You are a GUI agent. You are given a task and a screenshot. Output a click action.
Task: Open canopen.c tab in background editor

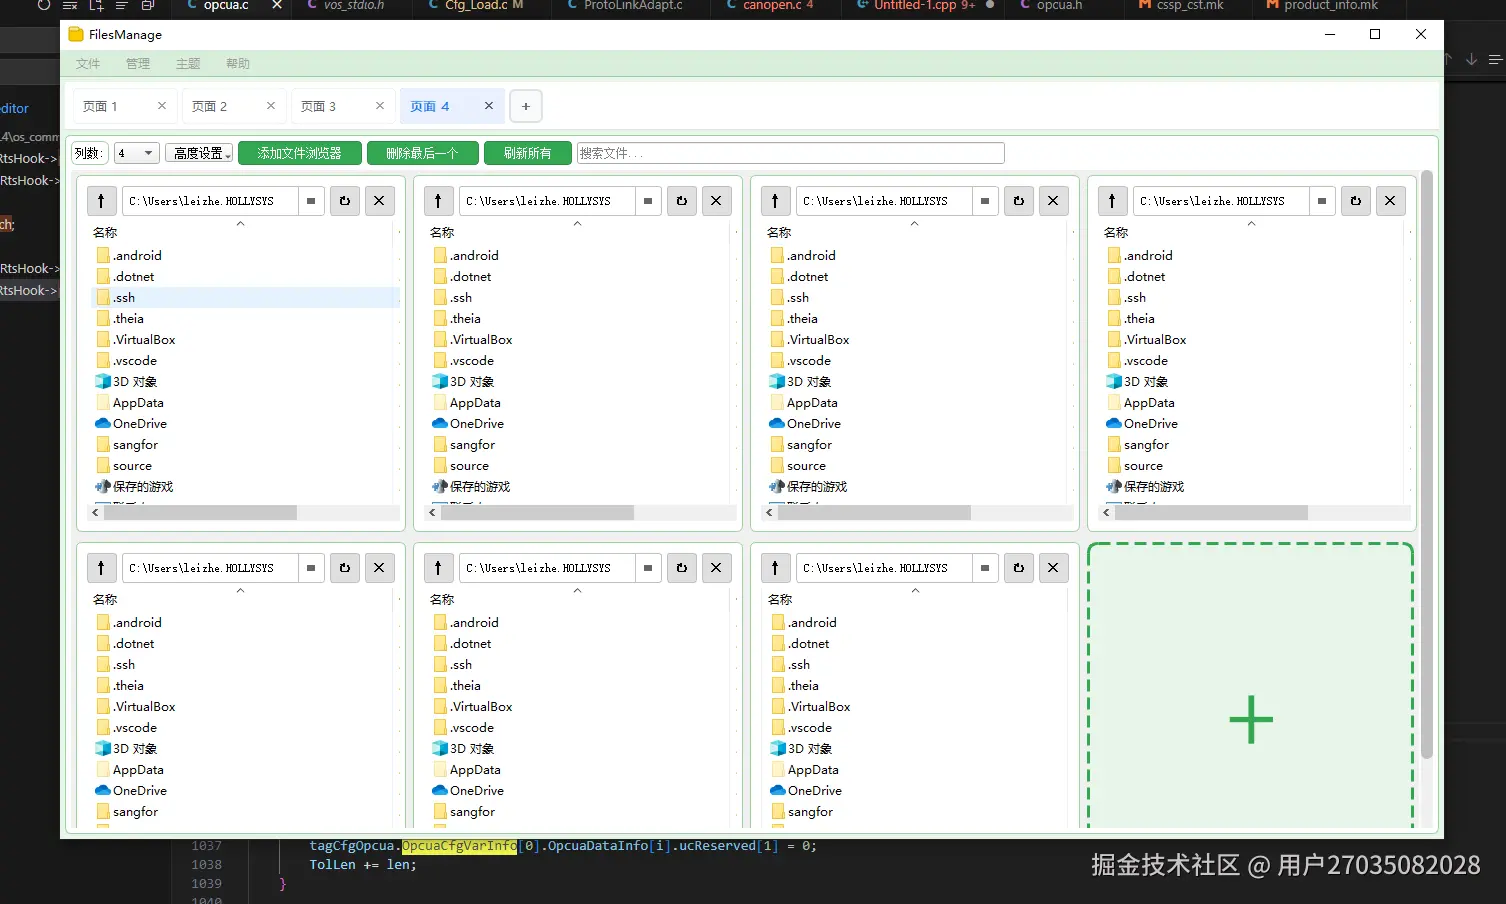point(778,6)
